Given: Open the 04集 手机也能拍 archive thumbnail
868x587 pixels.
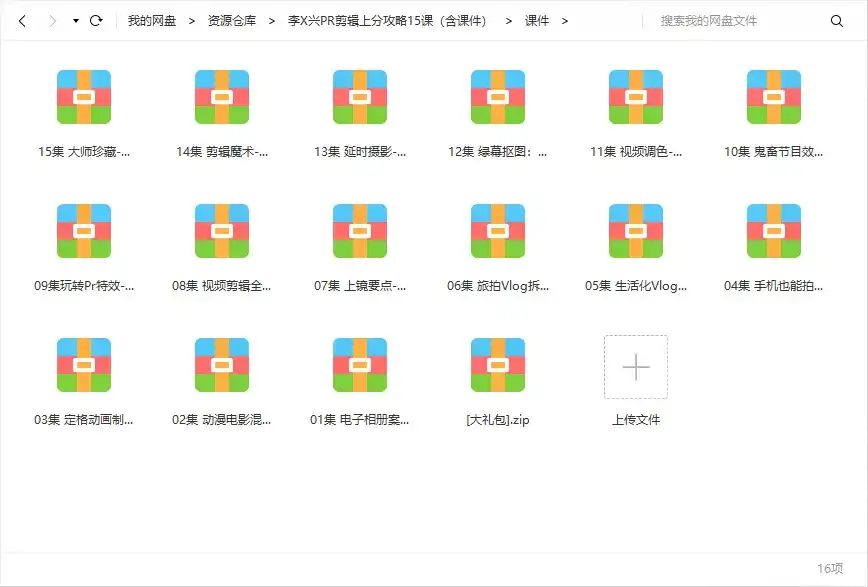Looking at the screenshot, I should pyautogui.click(x=773, y=231).
